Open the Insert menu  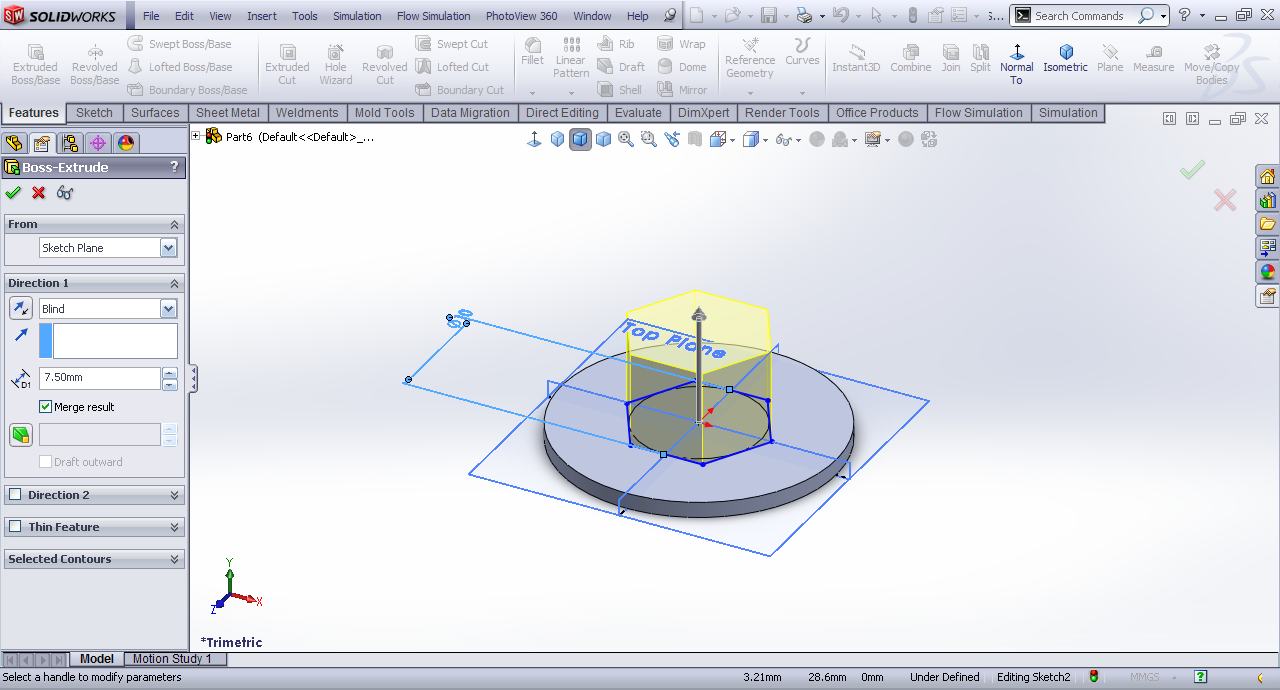coord(262,16)
